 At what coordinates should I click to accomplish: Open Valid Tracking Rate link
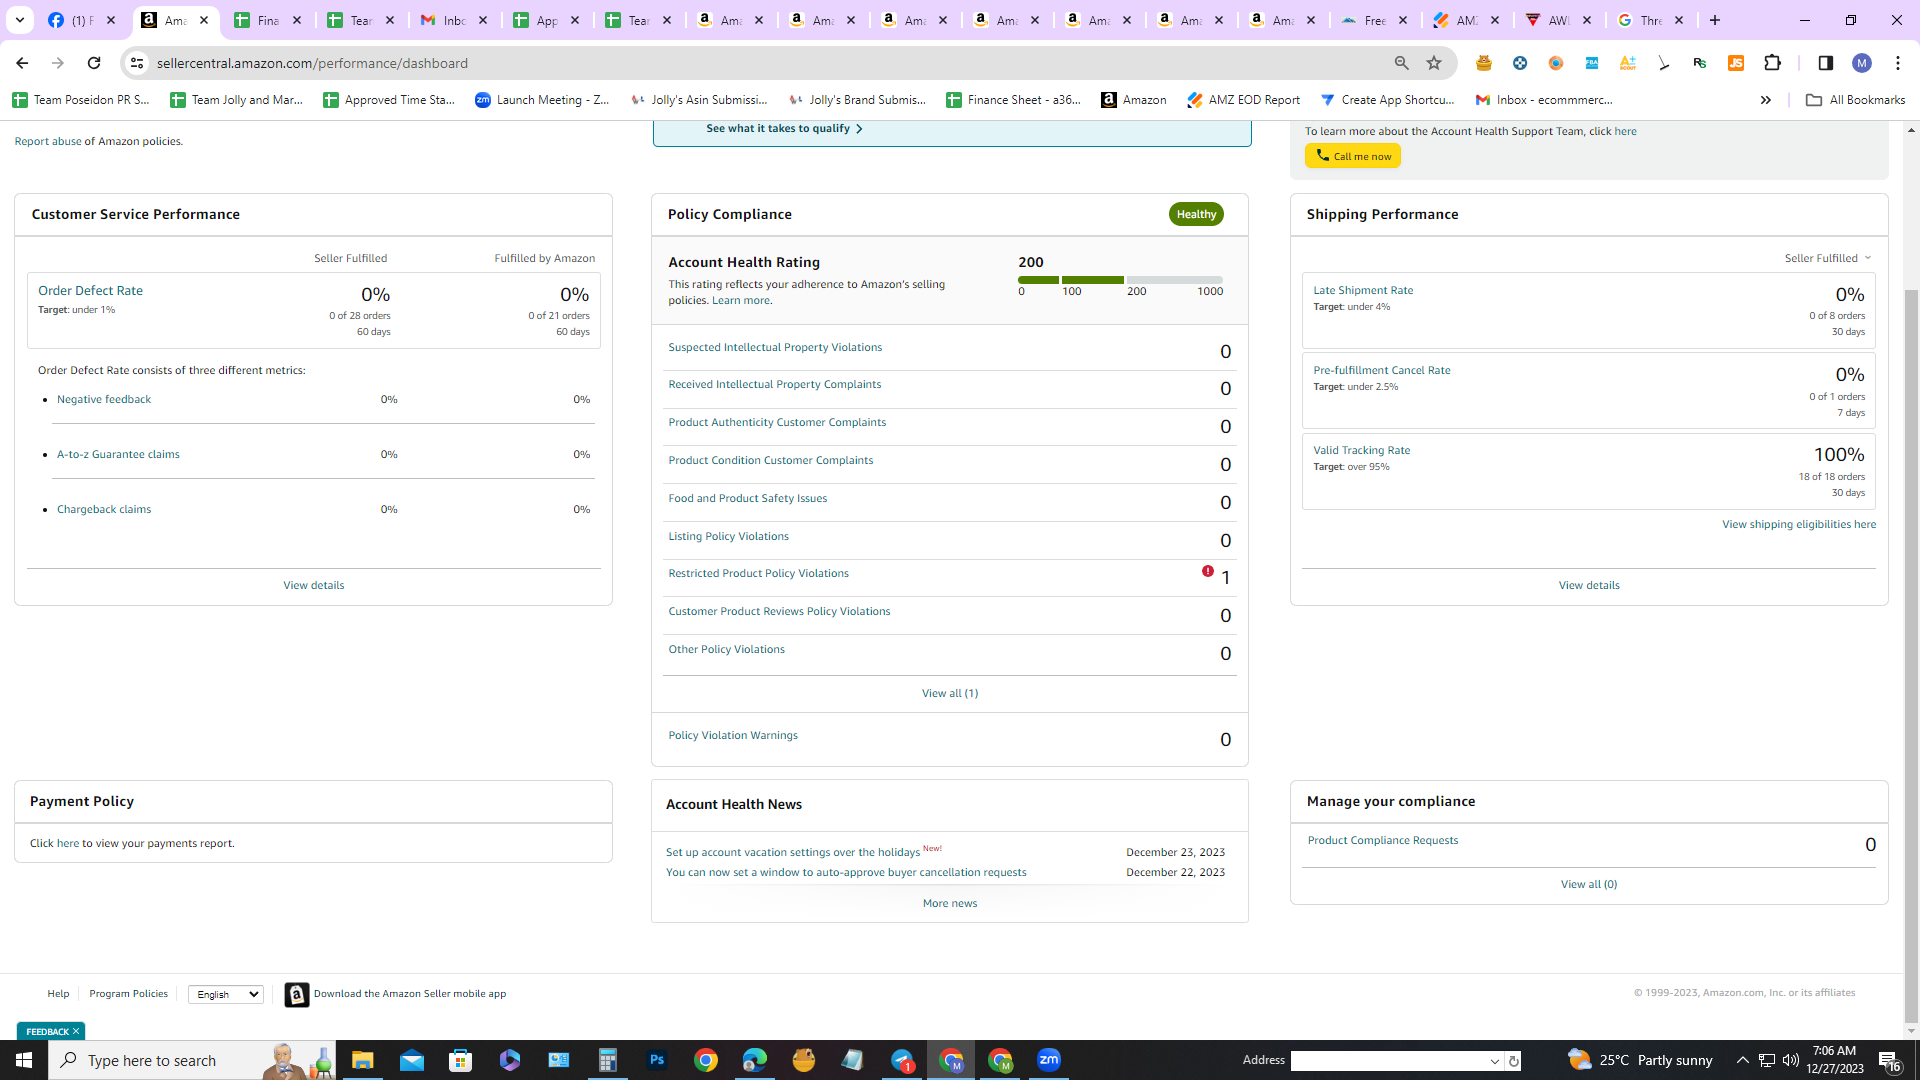tap(1361, 450)
